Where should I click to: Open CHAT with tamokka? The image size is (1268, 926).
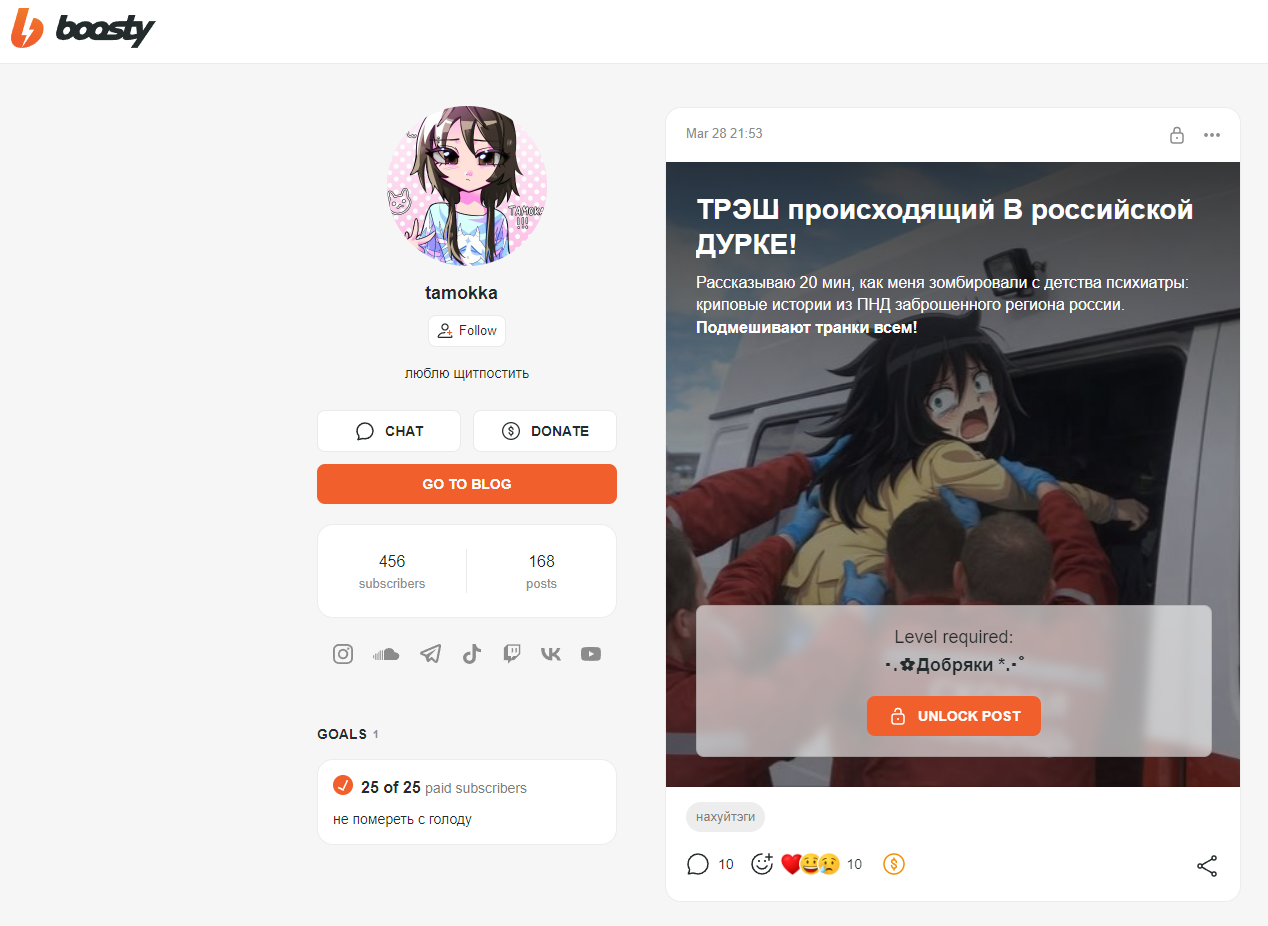pyautogui.click(x=389, y=431)
